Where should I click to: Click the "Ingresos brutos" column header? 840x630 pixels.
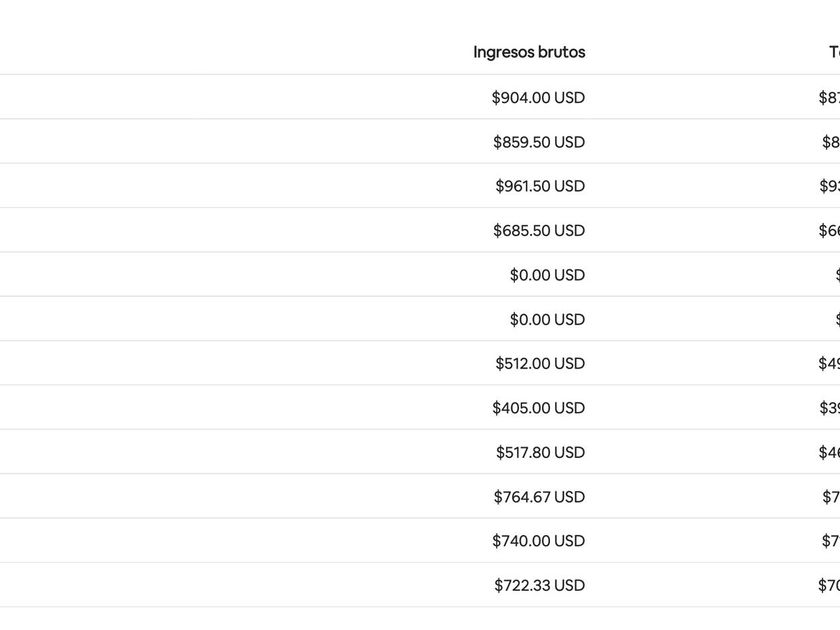coord(529,52)
